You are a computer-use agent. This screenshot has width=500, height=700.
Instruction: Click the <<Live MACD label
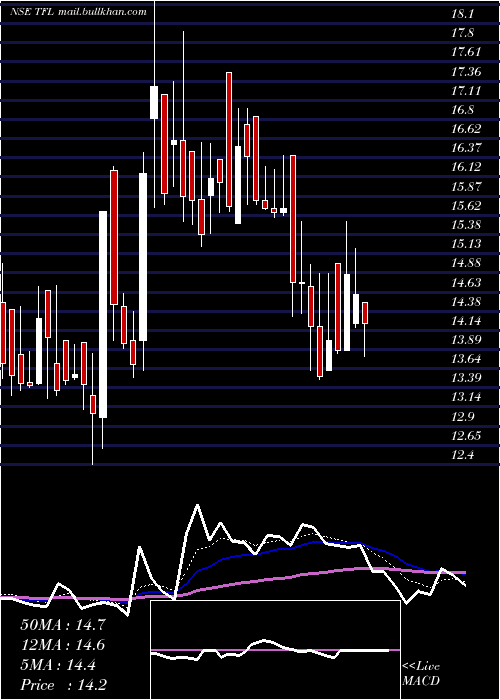tap(421, 674)
